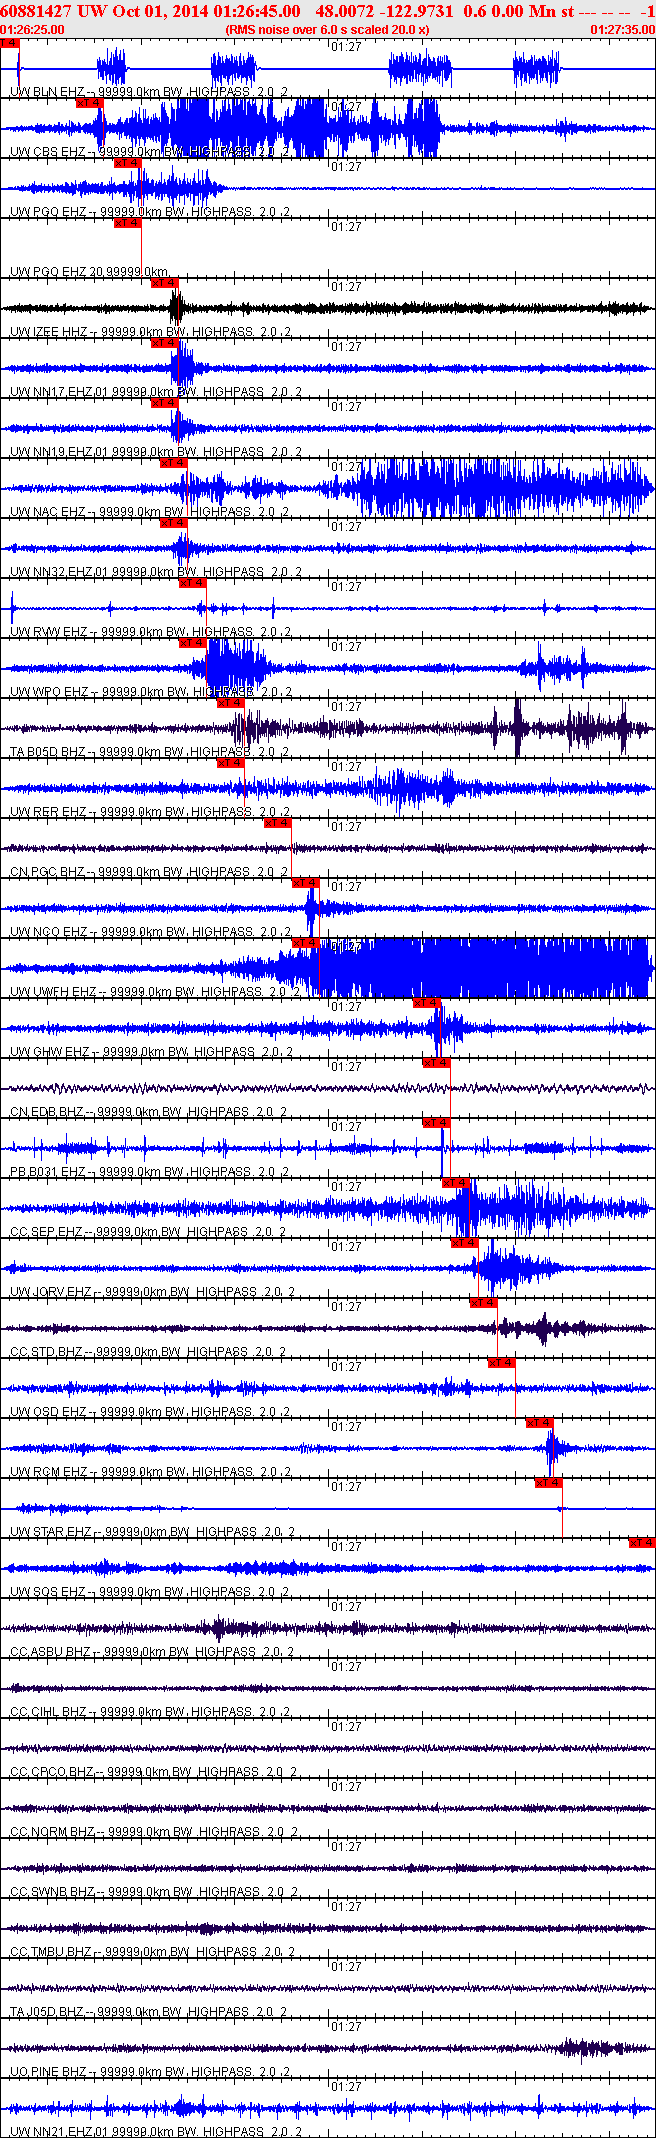The image size is (656, 2138).
Task: Click the pick marker on NN17 trace
Action: click(164, 343)
